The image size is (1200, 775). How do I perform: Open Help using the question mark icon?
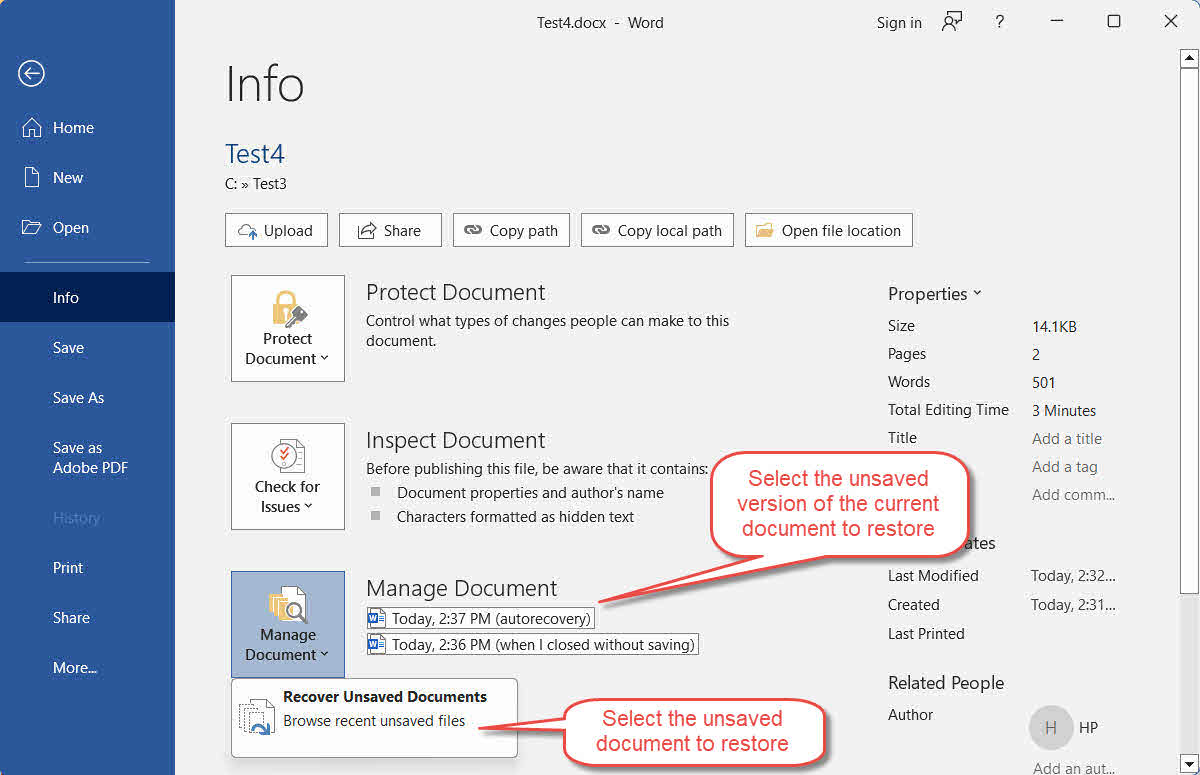1000,22
